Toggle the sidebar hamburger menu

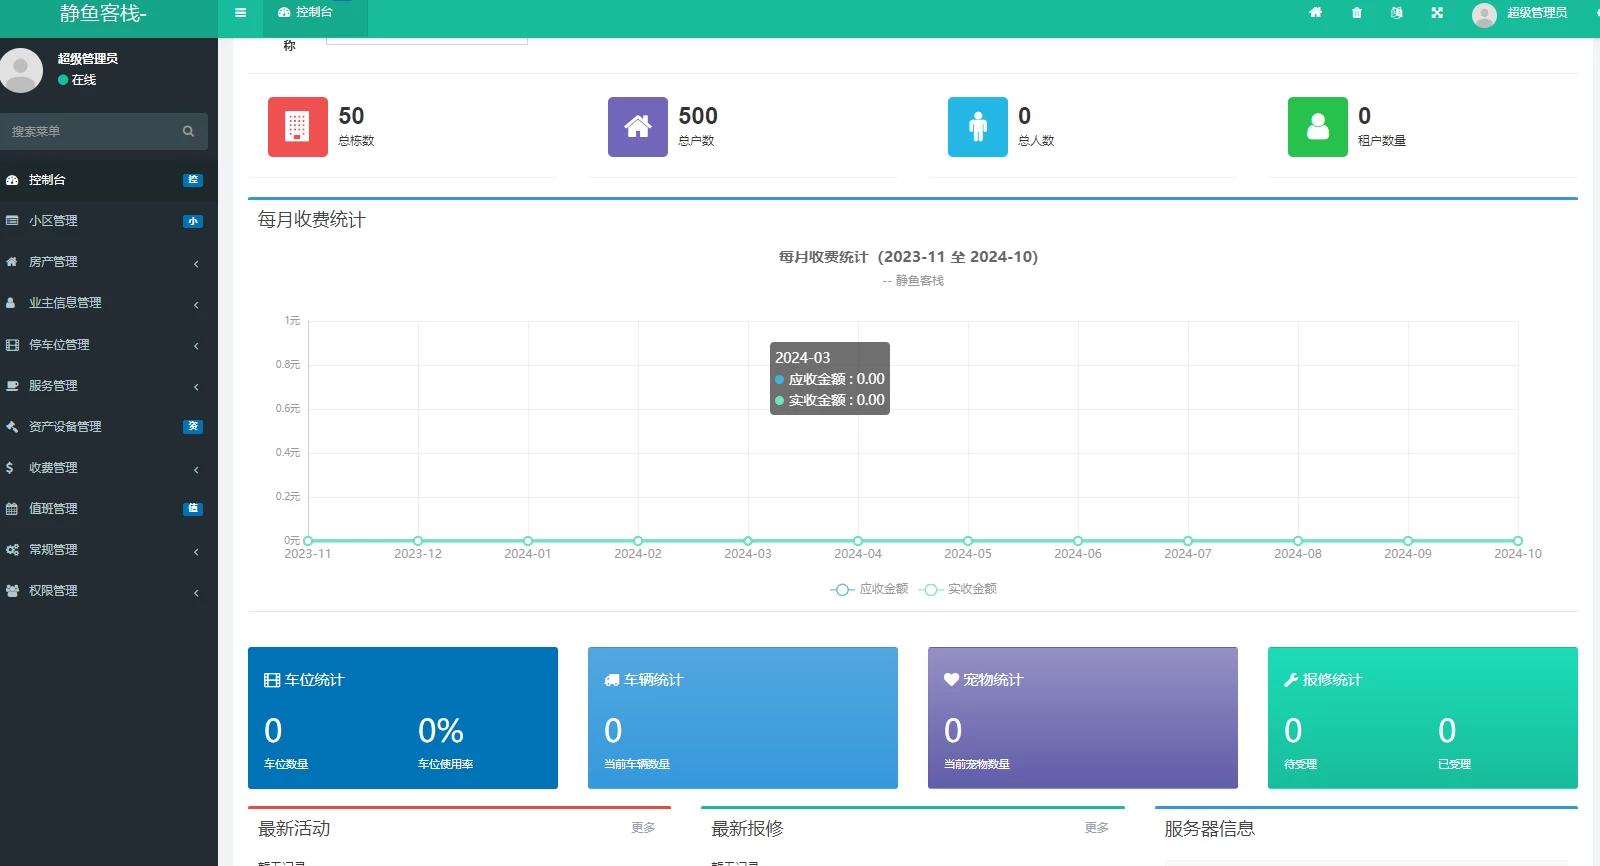coord(240,13)
